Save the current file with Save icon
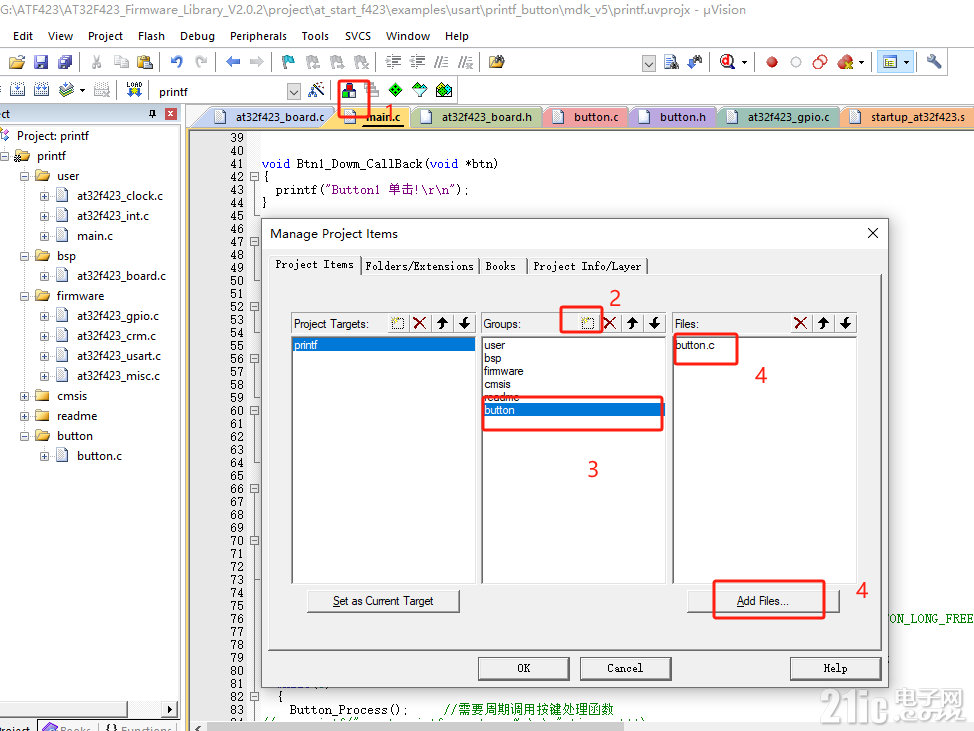974x731 pixels. pos(41,62)
